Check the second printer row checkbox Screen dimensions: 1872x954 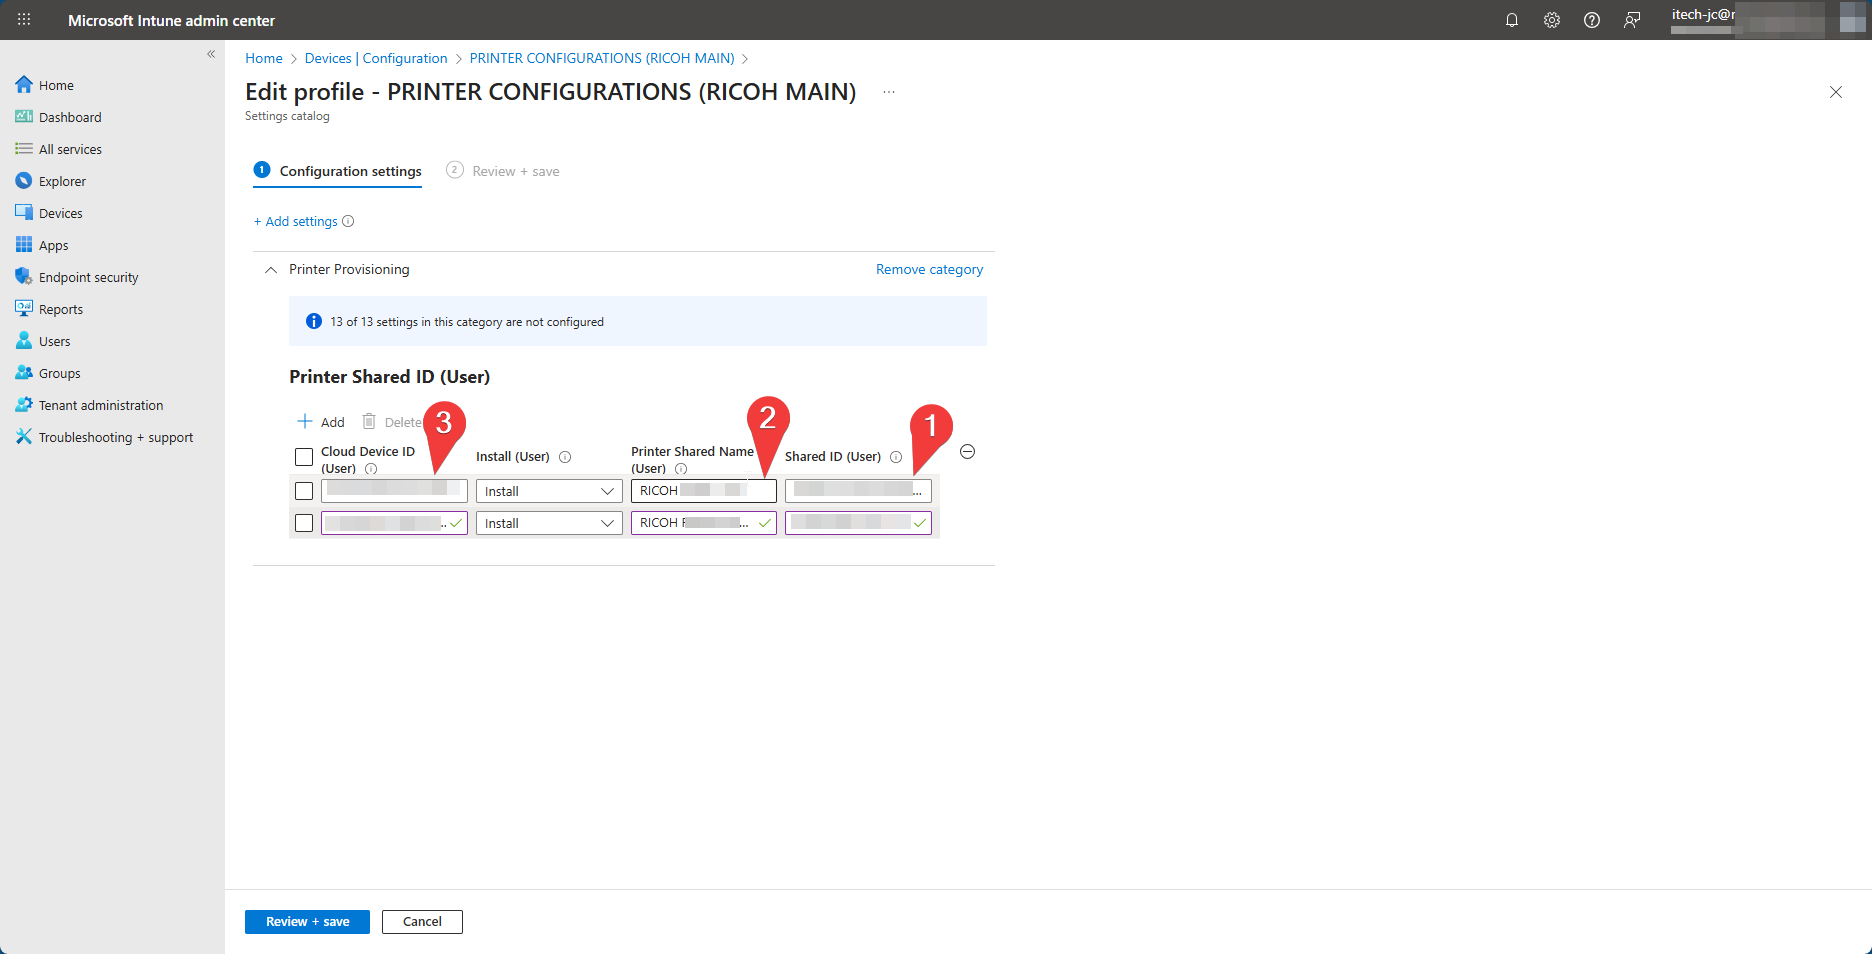pos(304,523)
